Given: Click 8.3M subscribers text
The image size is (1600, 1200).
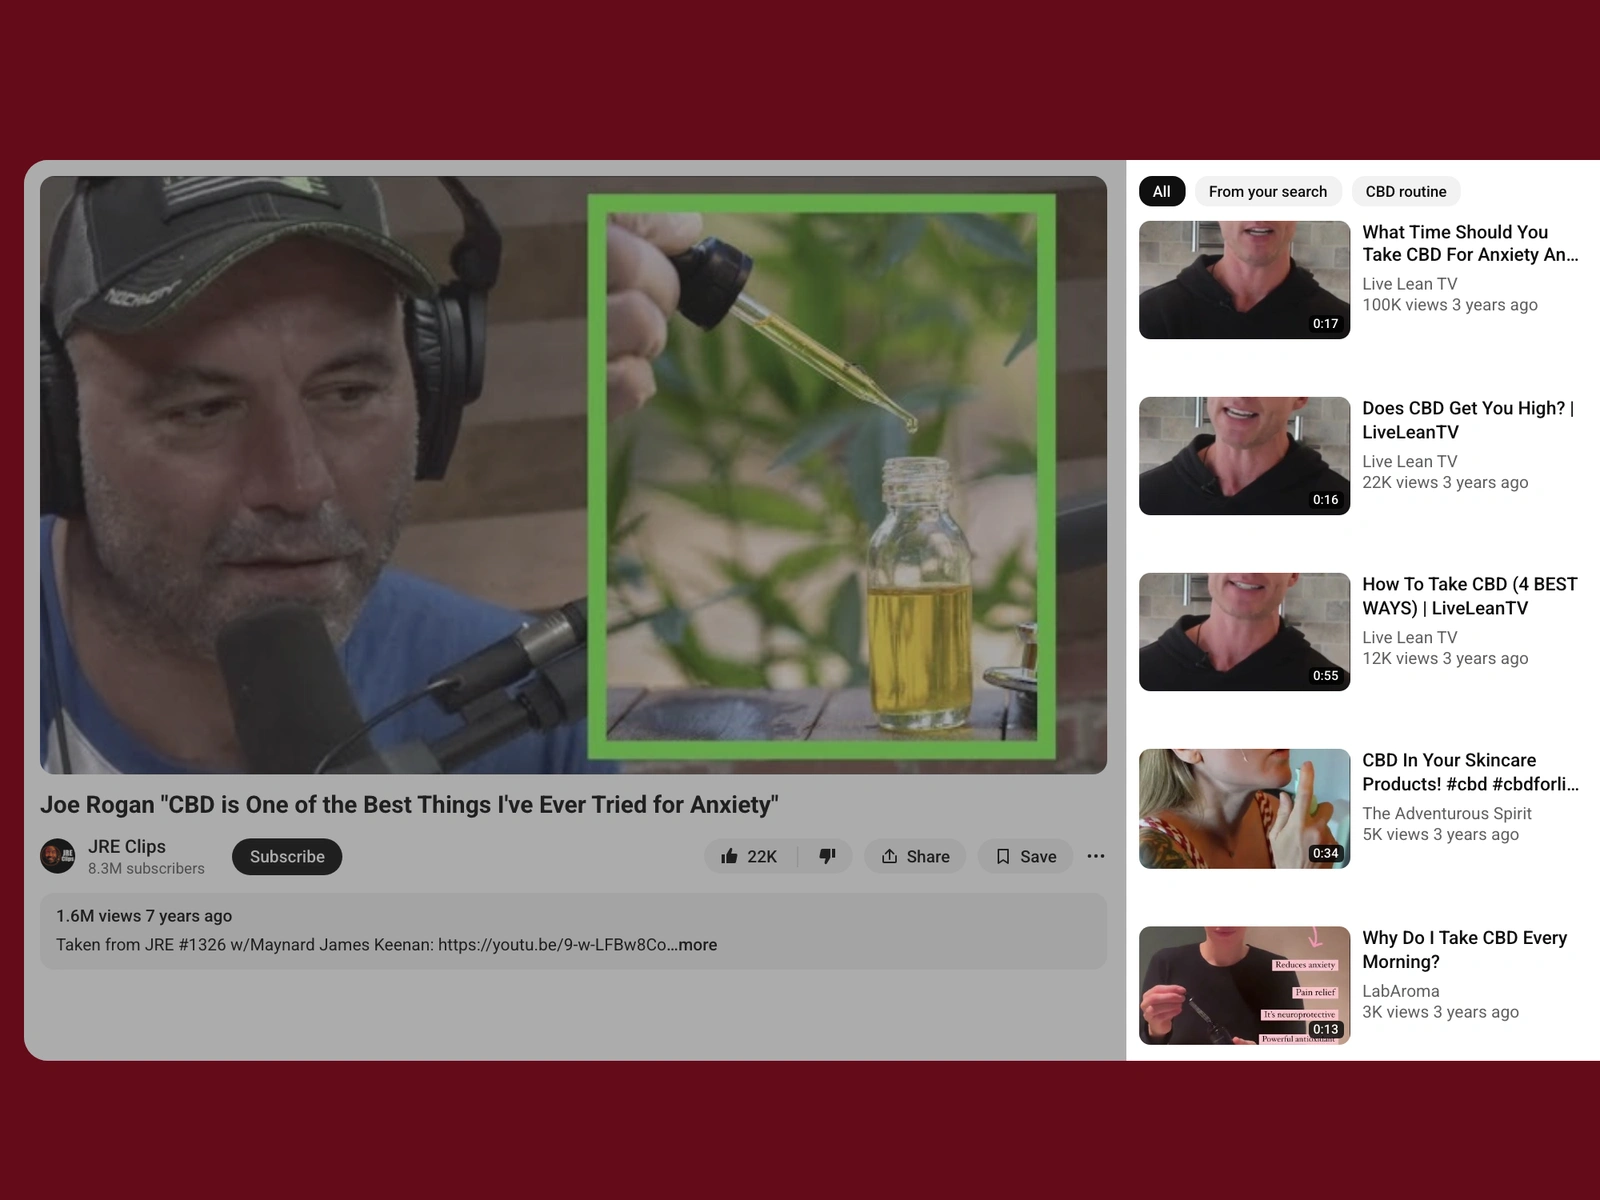Looking at the screenshot, I should (146, 869).
